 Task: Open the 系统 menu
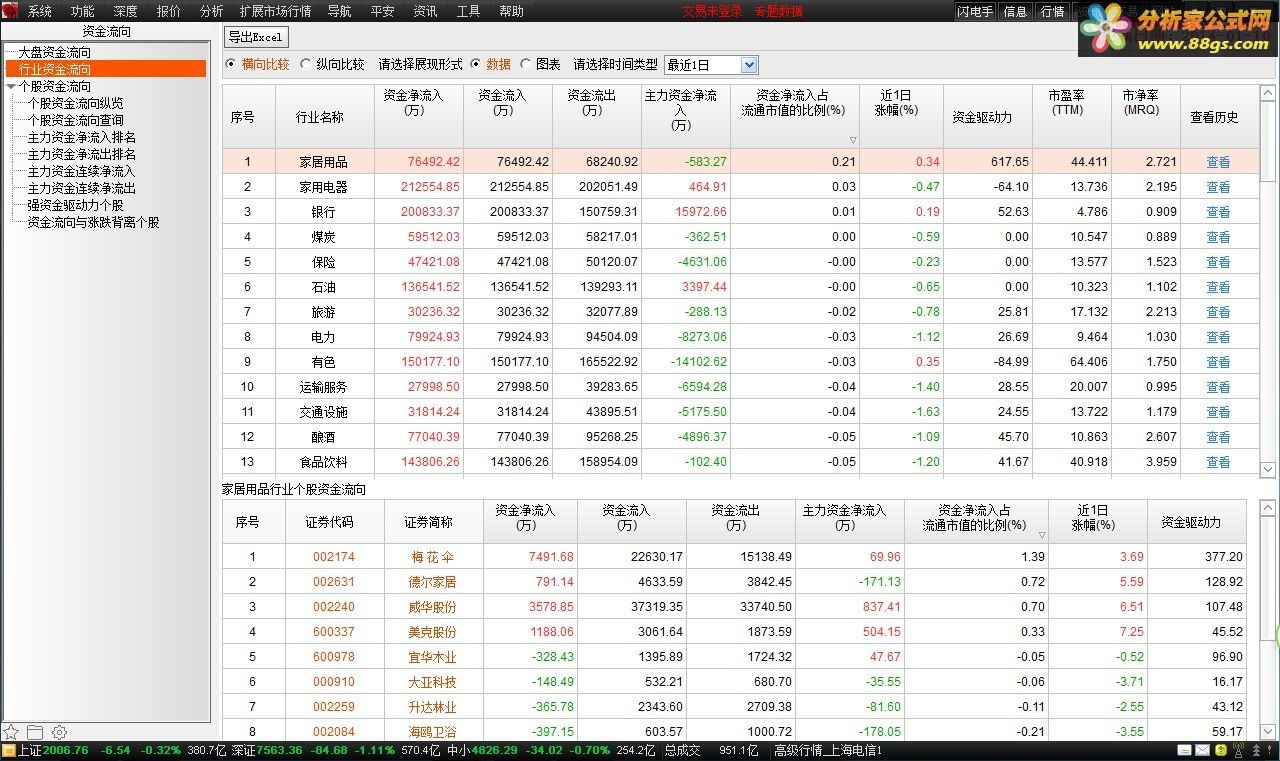pyautogui.click(x=40, y=12)
